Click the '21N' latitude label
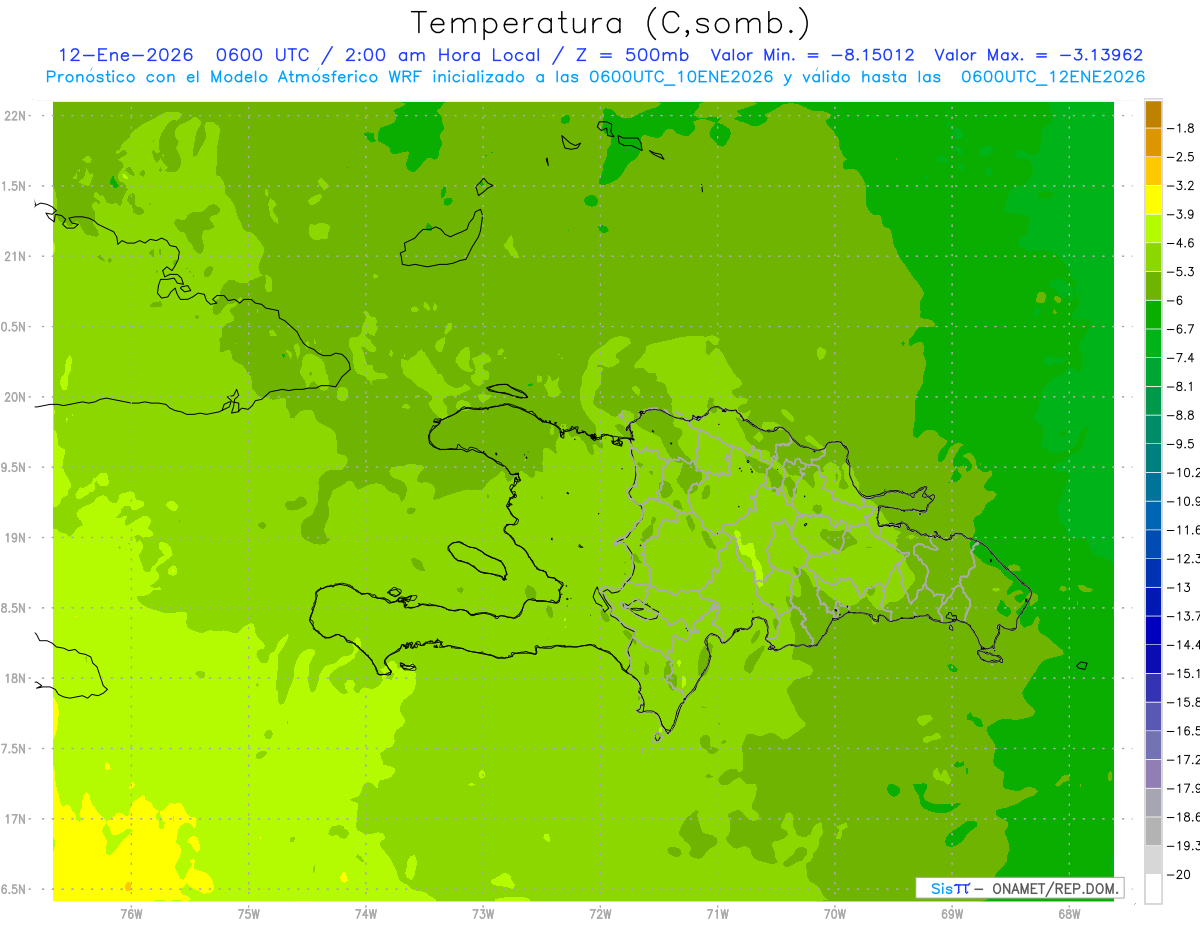 click(17, 256)
